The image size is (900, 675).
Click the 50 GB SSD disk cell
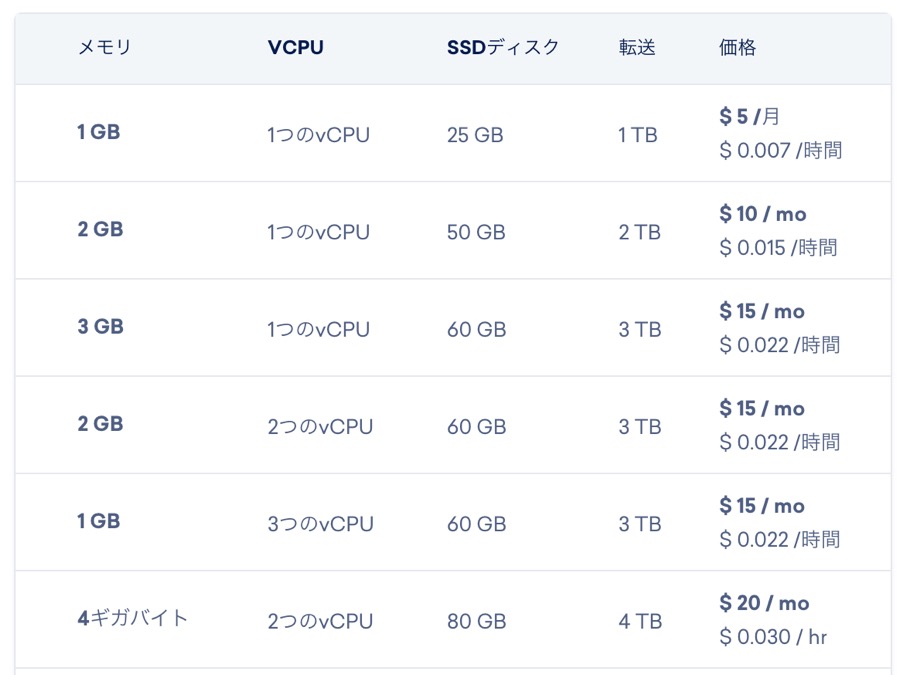[476, 232]
